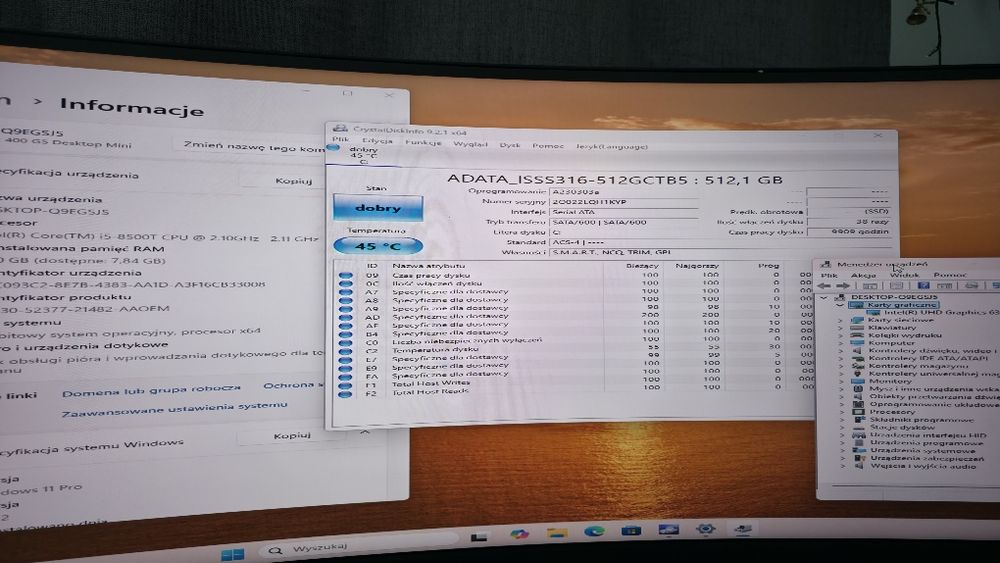This screenshot has width=1000, height=563.
Task: Select 'Czas pracy dysku' attribute text
Action: click(x=430, y=275)
